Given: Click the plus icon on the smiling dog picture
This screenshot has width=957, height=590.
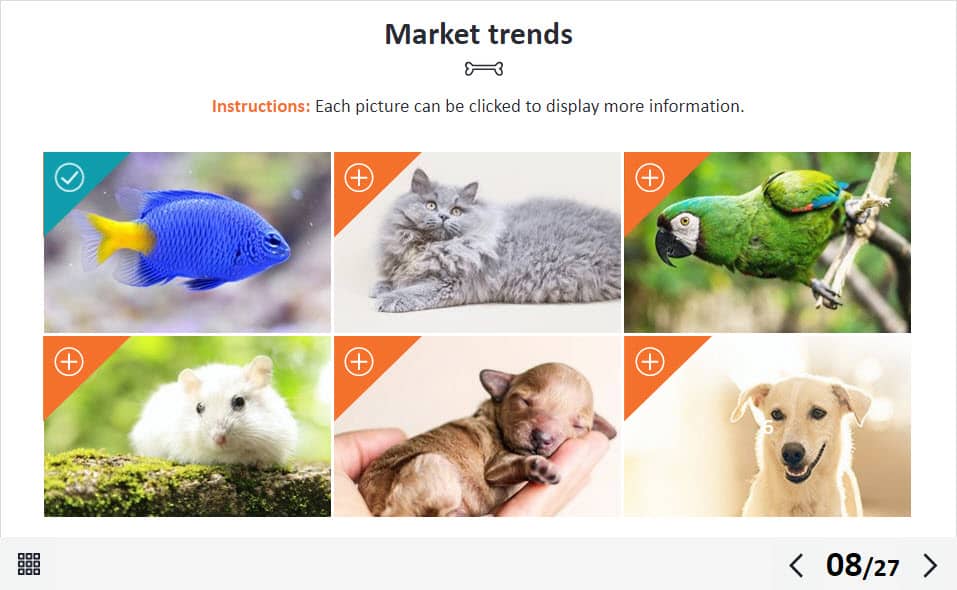Looking at the screenshot, I should pos(649,362).
